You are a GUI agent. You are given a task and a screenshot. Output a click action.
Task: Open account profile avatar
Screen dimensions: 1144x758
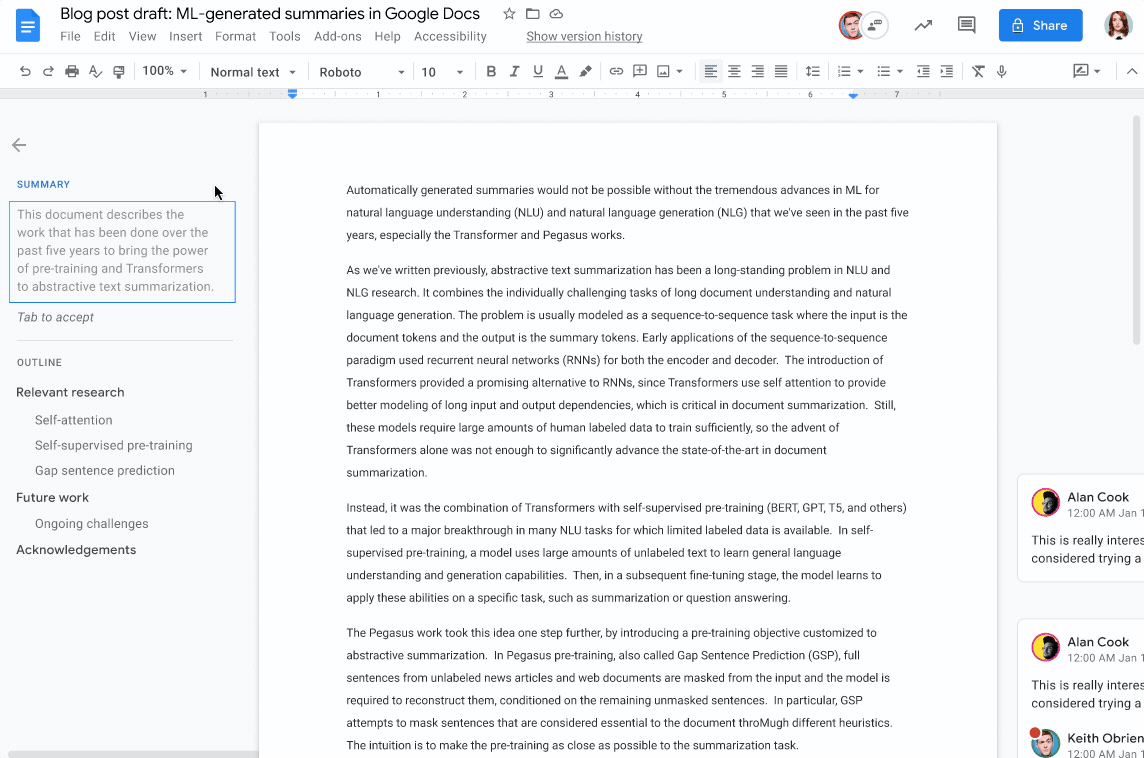tap(1118, 26)
